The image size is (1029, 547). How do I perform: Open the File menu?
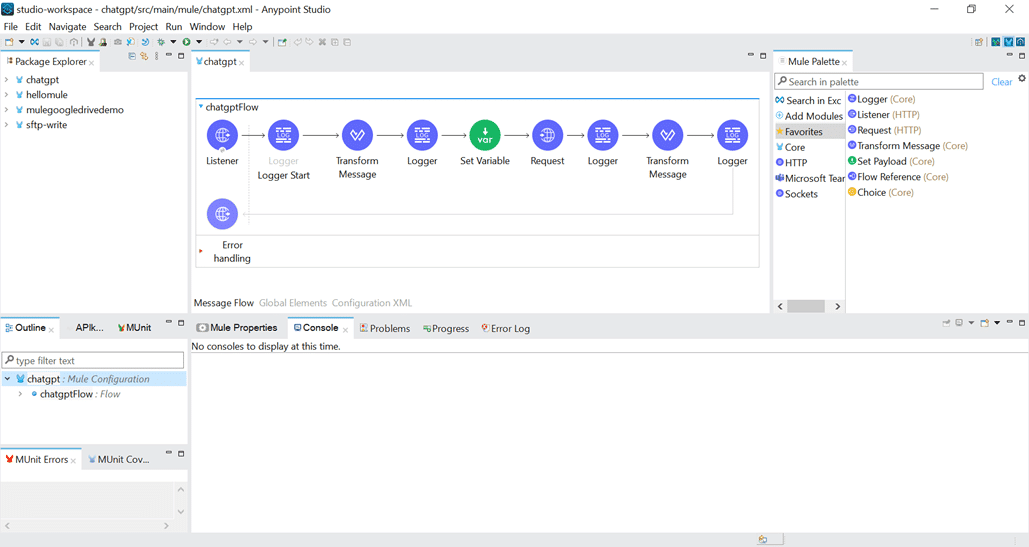click(x=10, y=27)
